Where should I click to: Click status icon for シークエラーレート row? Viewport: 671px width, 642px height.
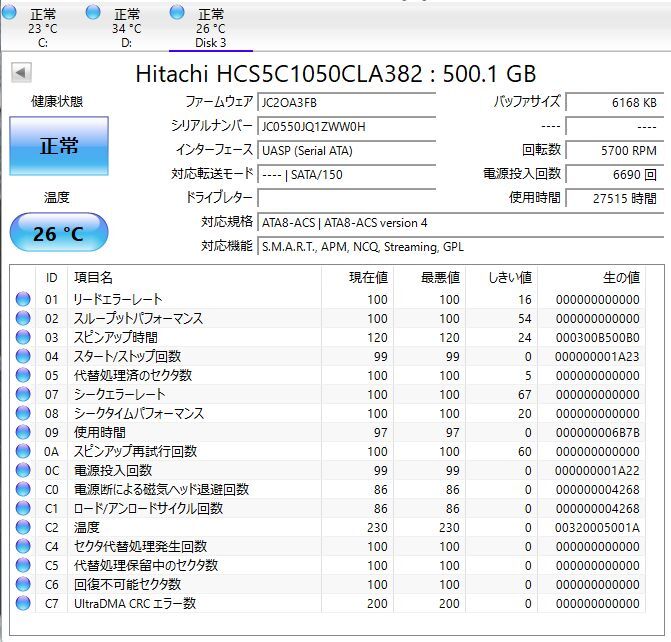pos(23,395)
